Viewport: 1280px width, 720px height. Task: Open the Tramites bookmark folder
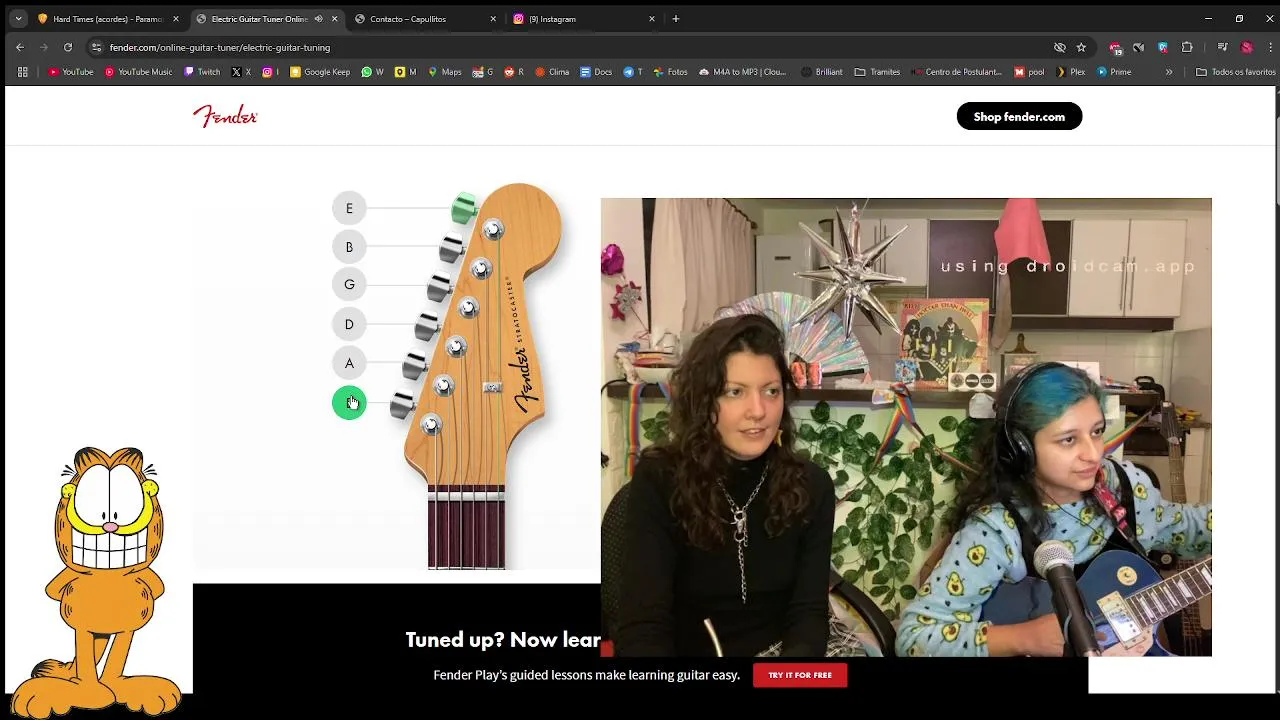tap(877, 72)
